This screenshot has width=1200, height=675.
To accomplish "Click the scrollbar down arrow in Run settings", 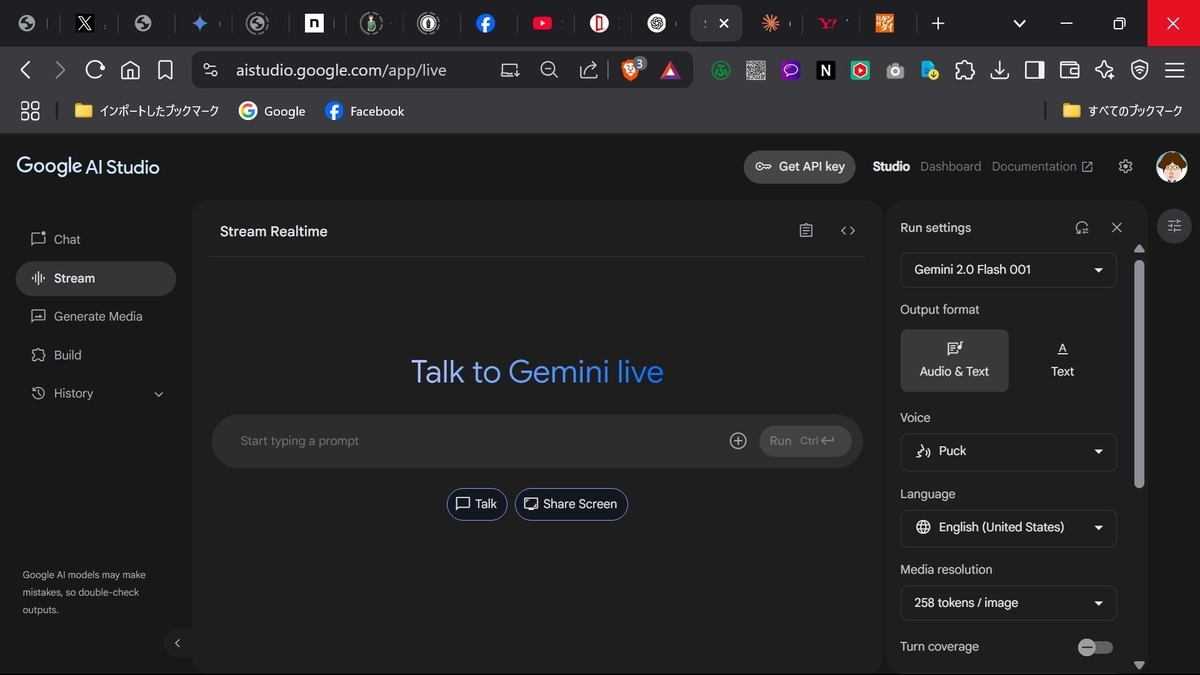I will coord(1139,665).
